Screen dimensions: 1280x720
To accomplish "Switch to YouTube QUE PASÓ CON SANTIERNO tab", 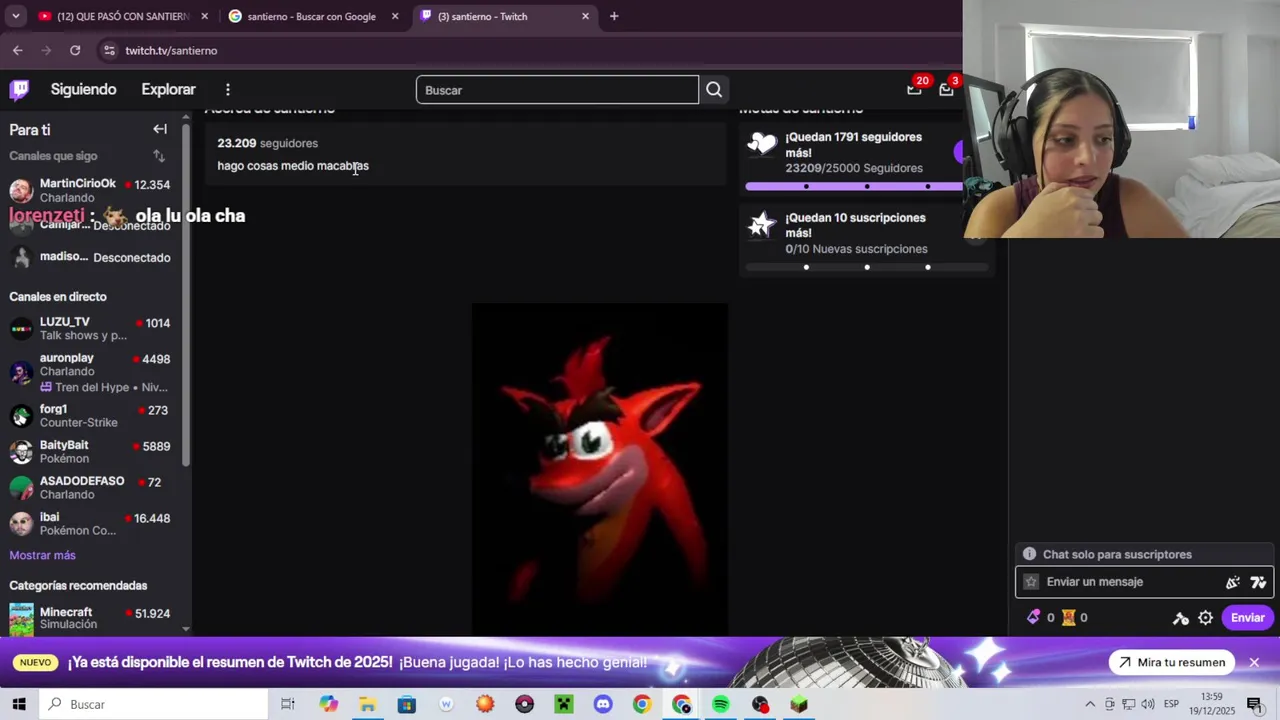I will tap(122, 16).
